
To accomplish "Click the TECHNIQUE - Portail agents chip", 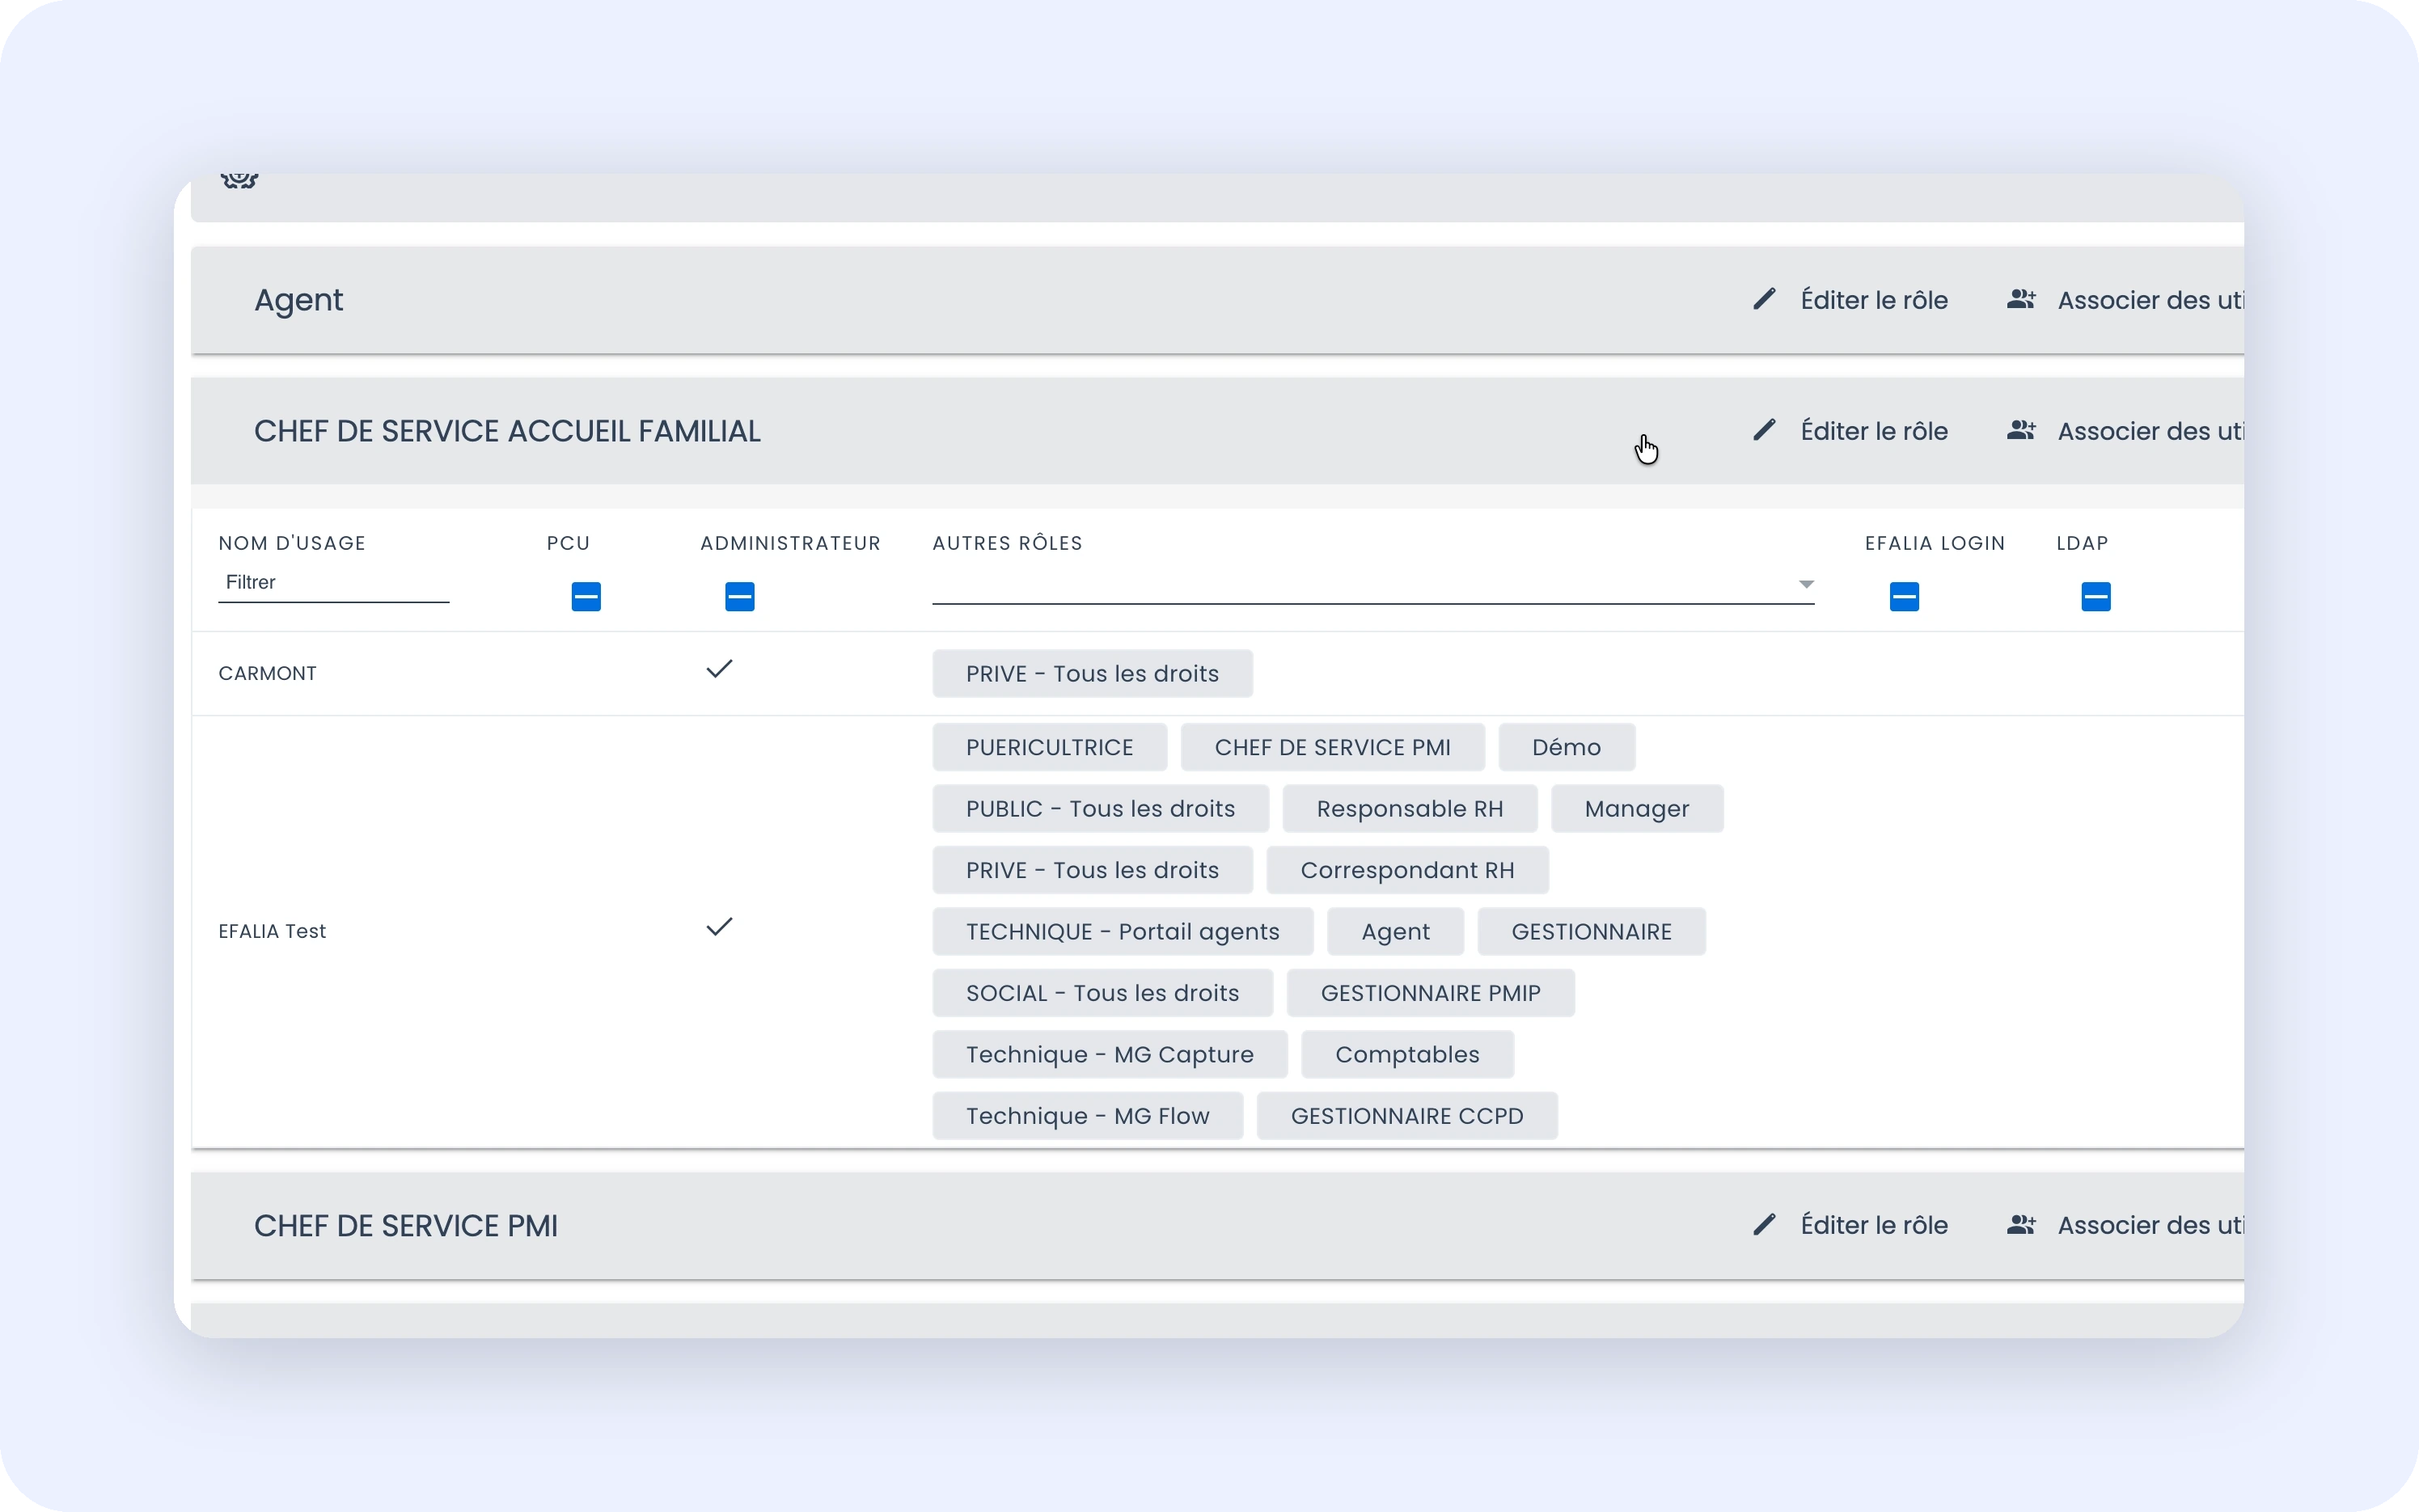I will [x=1122, y=932].
